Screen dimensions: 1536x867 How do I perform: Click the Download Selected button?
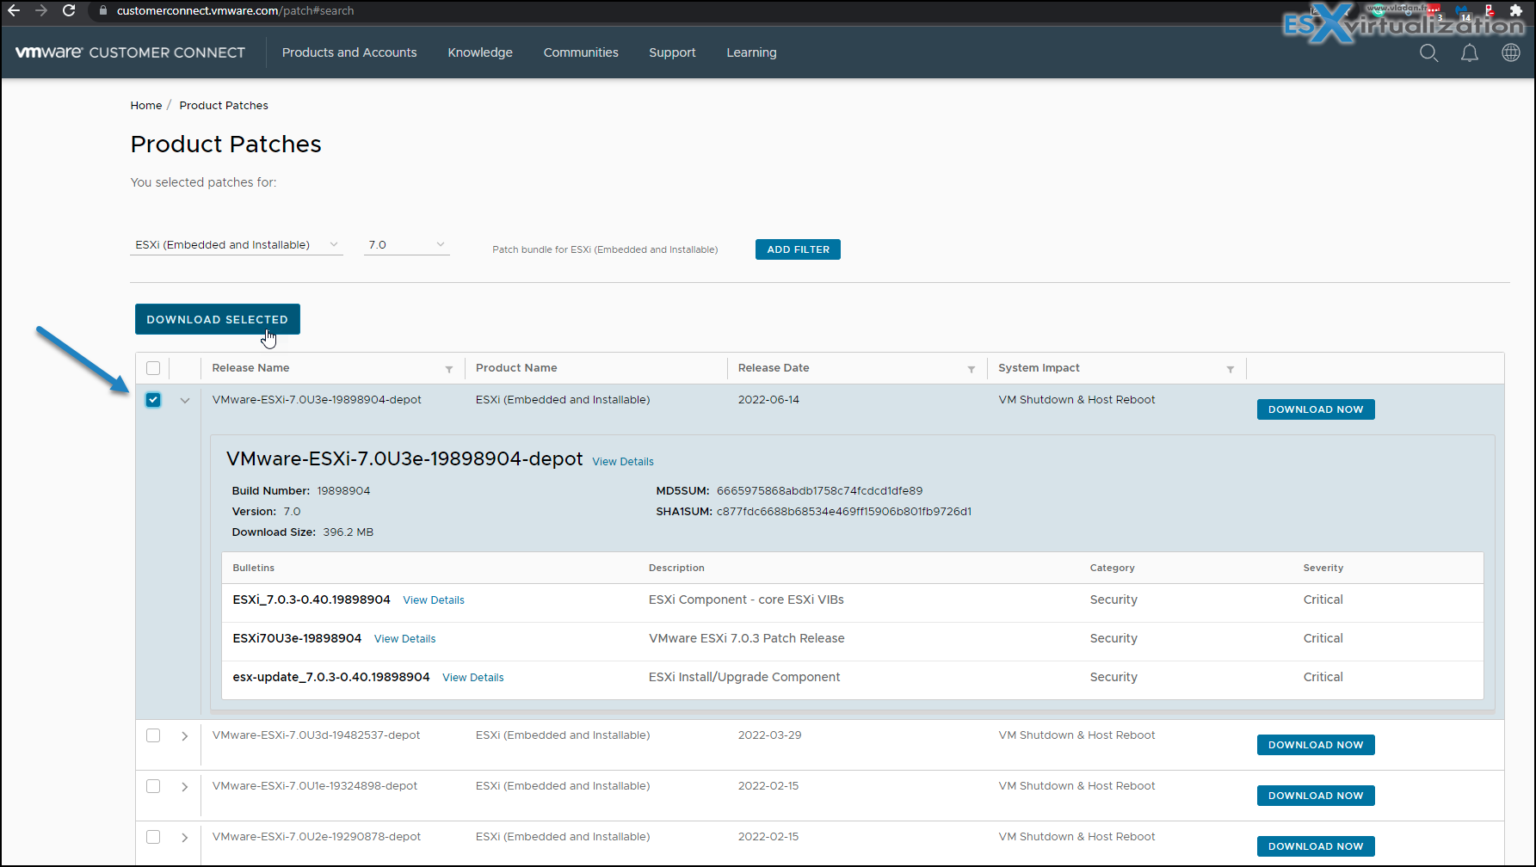(x=217, y=320)
